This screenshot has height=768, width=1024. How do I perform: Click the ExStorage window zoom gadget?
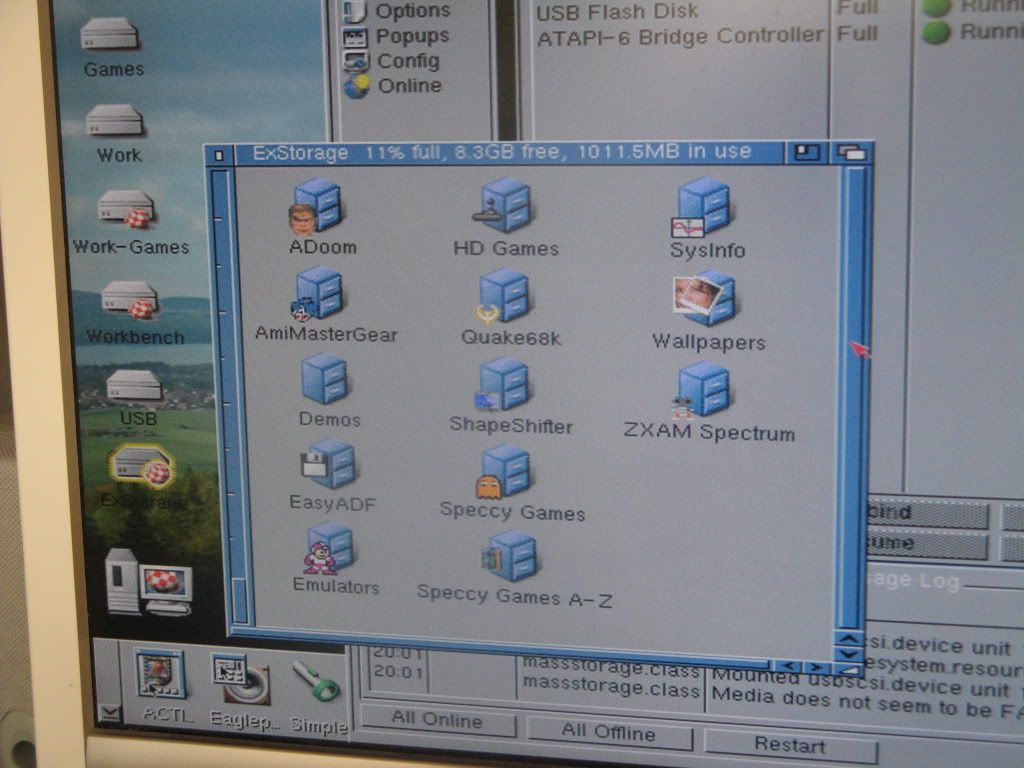[807, 153]
